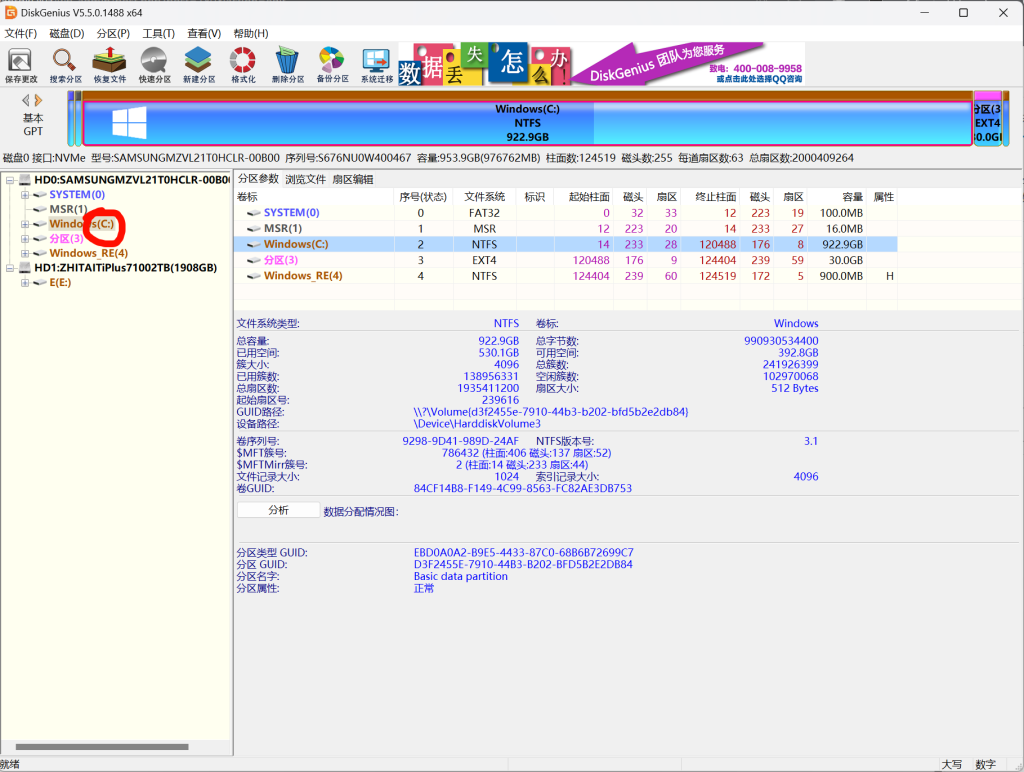The width and height of the screenshot is (1024, 772).
Task: Select the Windows(C:) row in partition table
Action: [x=566, y=244]
